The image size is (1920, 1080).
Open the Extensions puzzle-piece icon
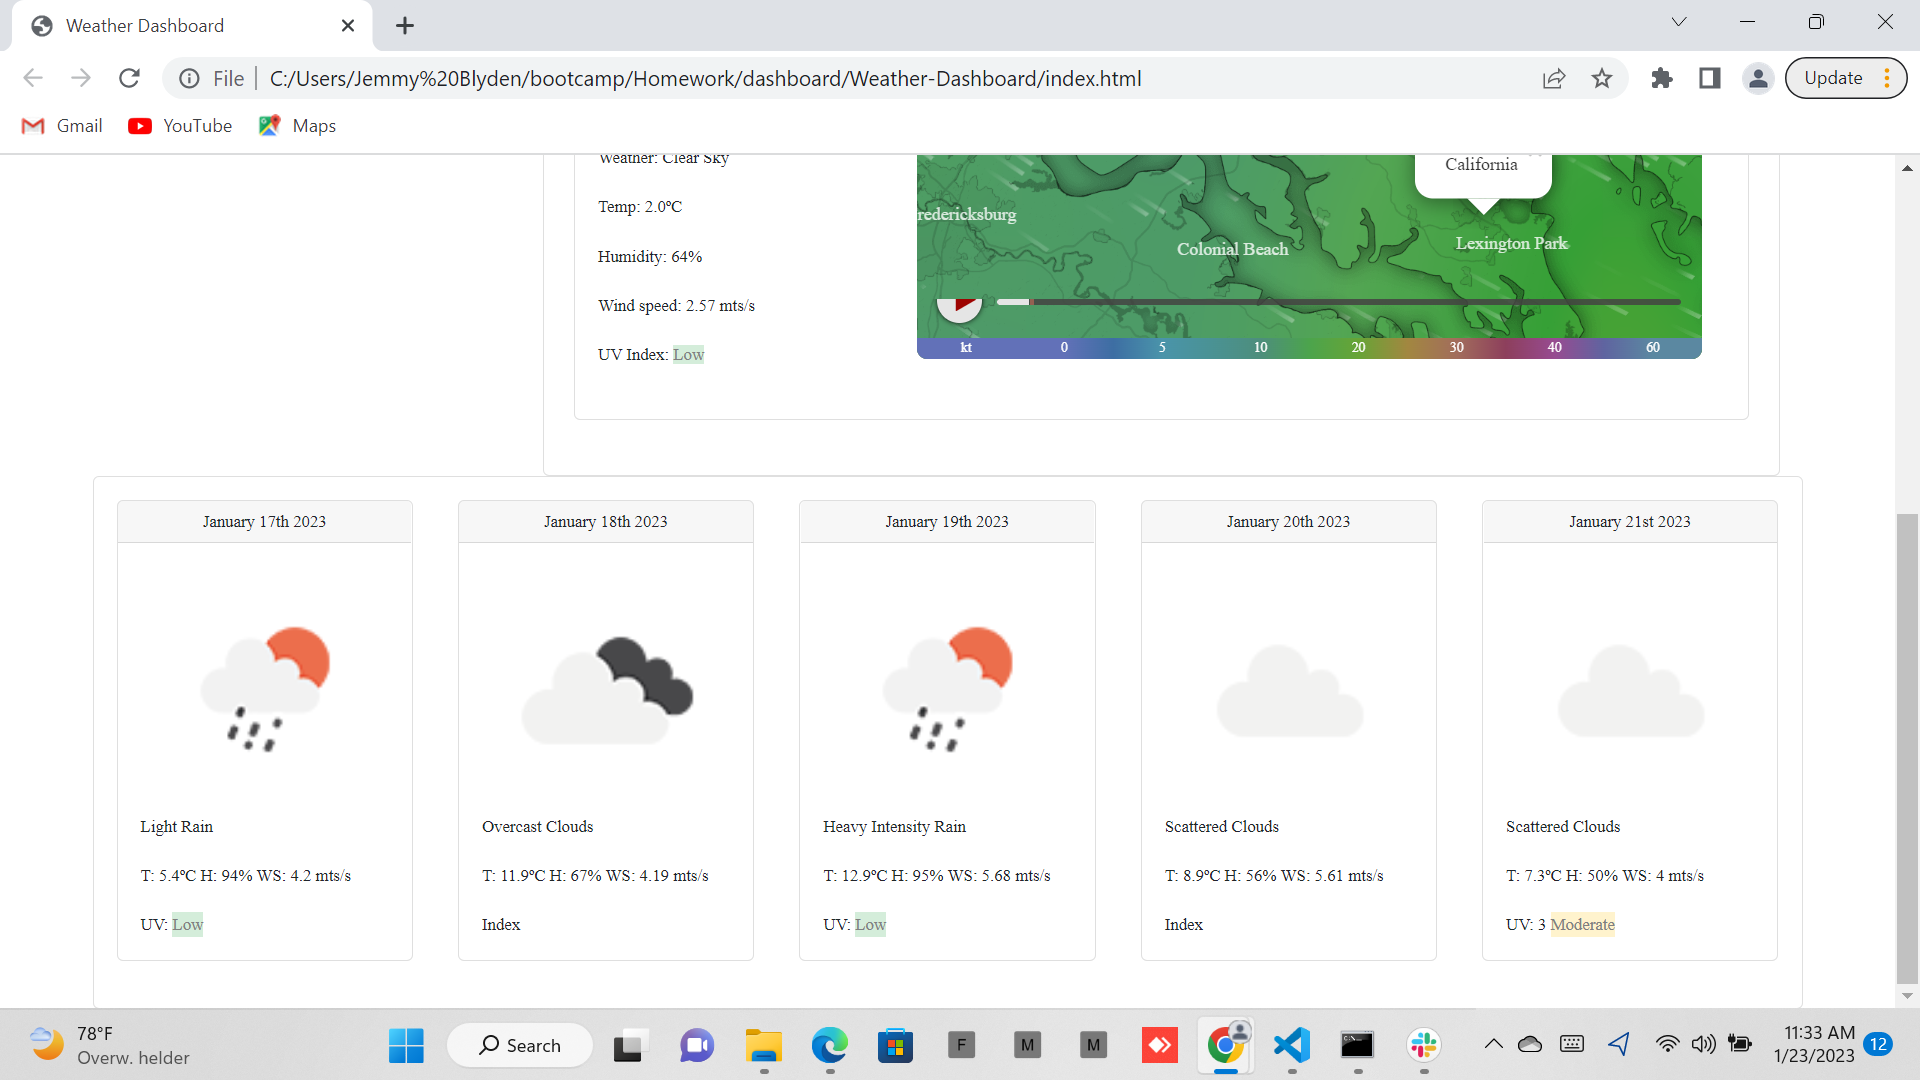pos(1662,78)
